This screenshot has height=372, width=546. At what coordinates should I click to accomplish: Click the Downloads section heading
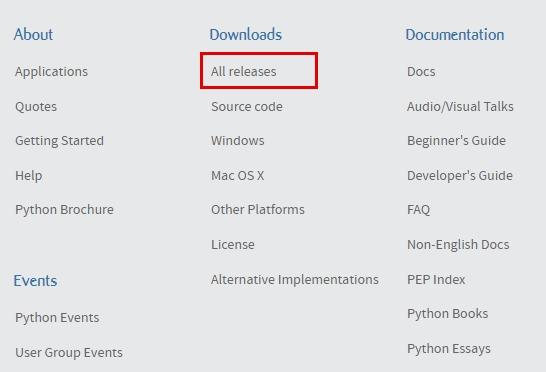(x=245, y=34)
